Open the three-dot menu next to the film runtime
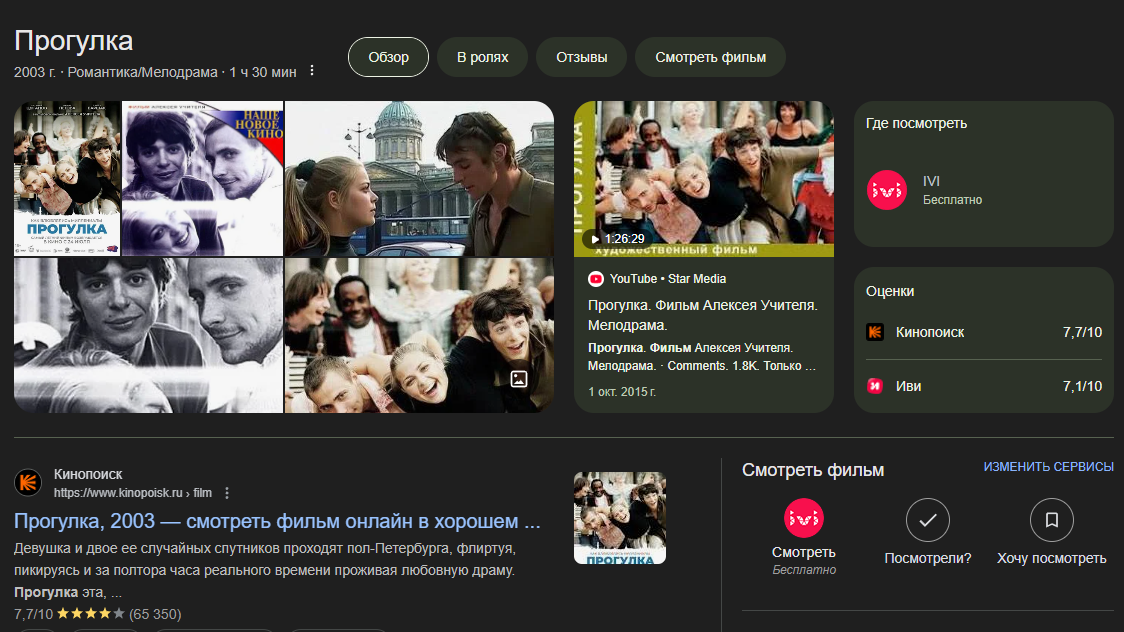The height and width of the screenshot is (632, 1124). point(312,71)
